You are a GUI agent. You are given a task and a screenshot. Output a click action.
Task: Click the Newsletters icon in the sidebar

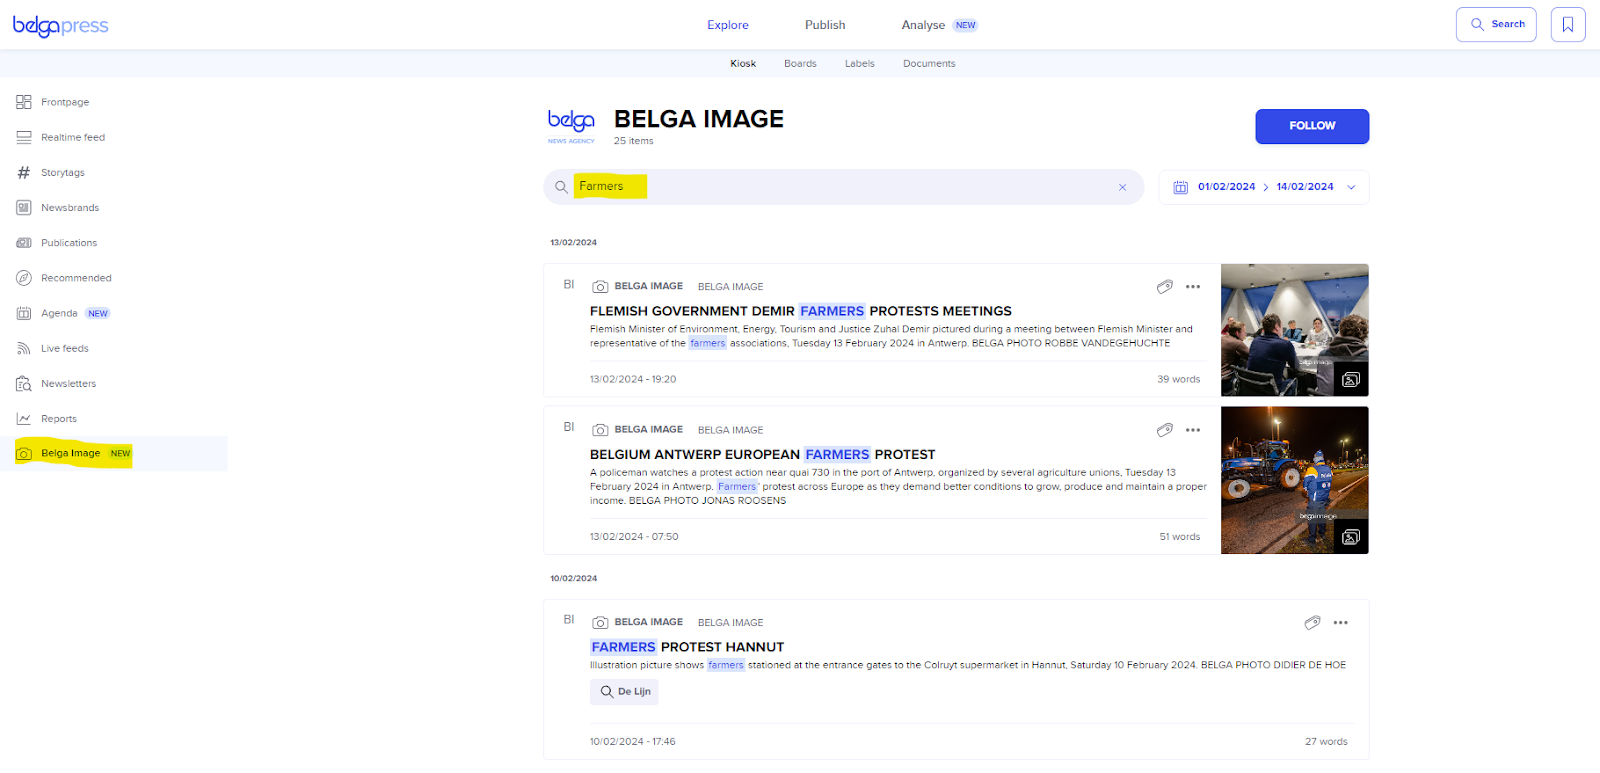click(x=24, y=384)
